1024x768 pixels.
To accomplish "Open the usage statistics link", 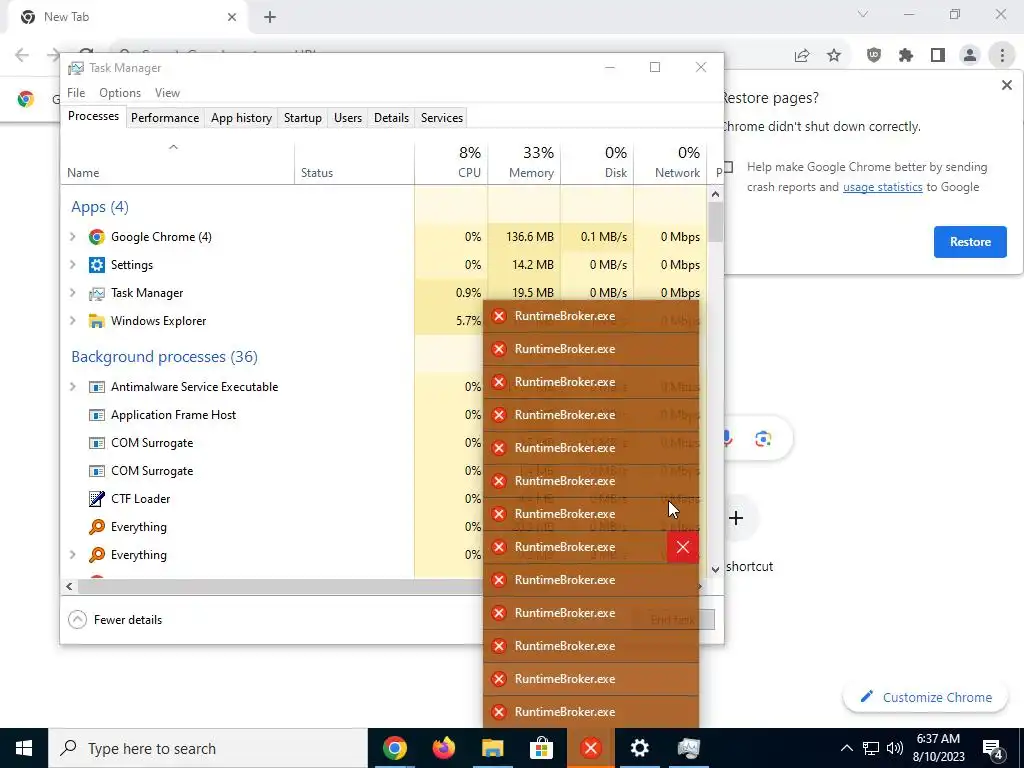I will (882, 187).
